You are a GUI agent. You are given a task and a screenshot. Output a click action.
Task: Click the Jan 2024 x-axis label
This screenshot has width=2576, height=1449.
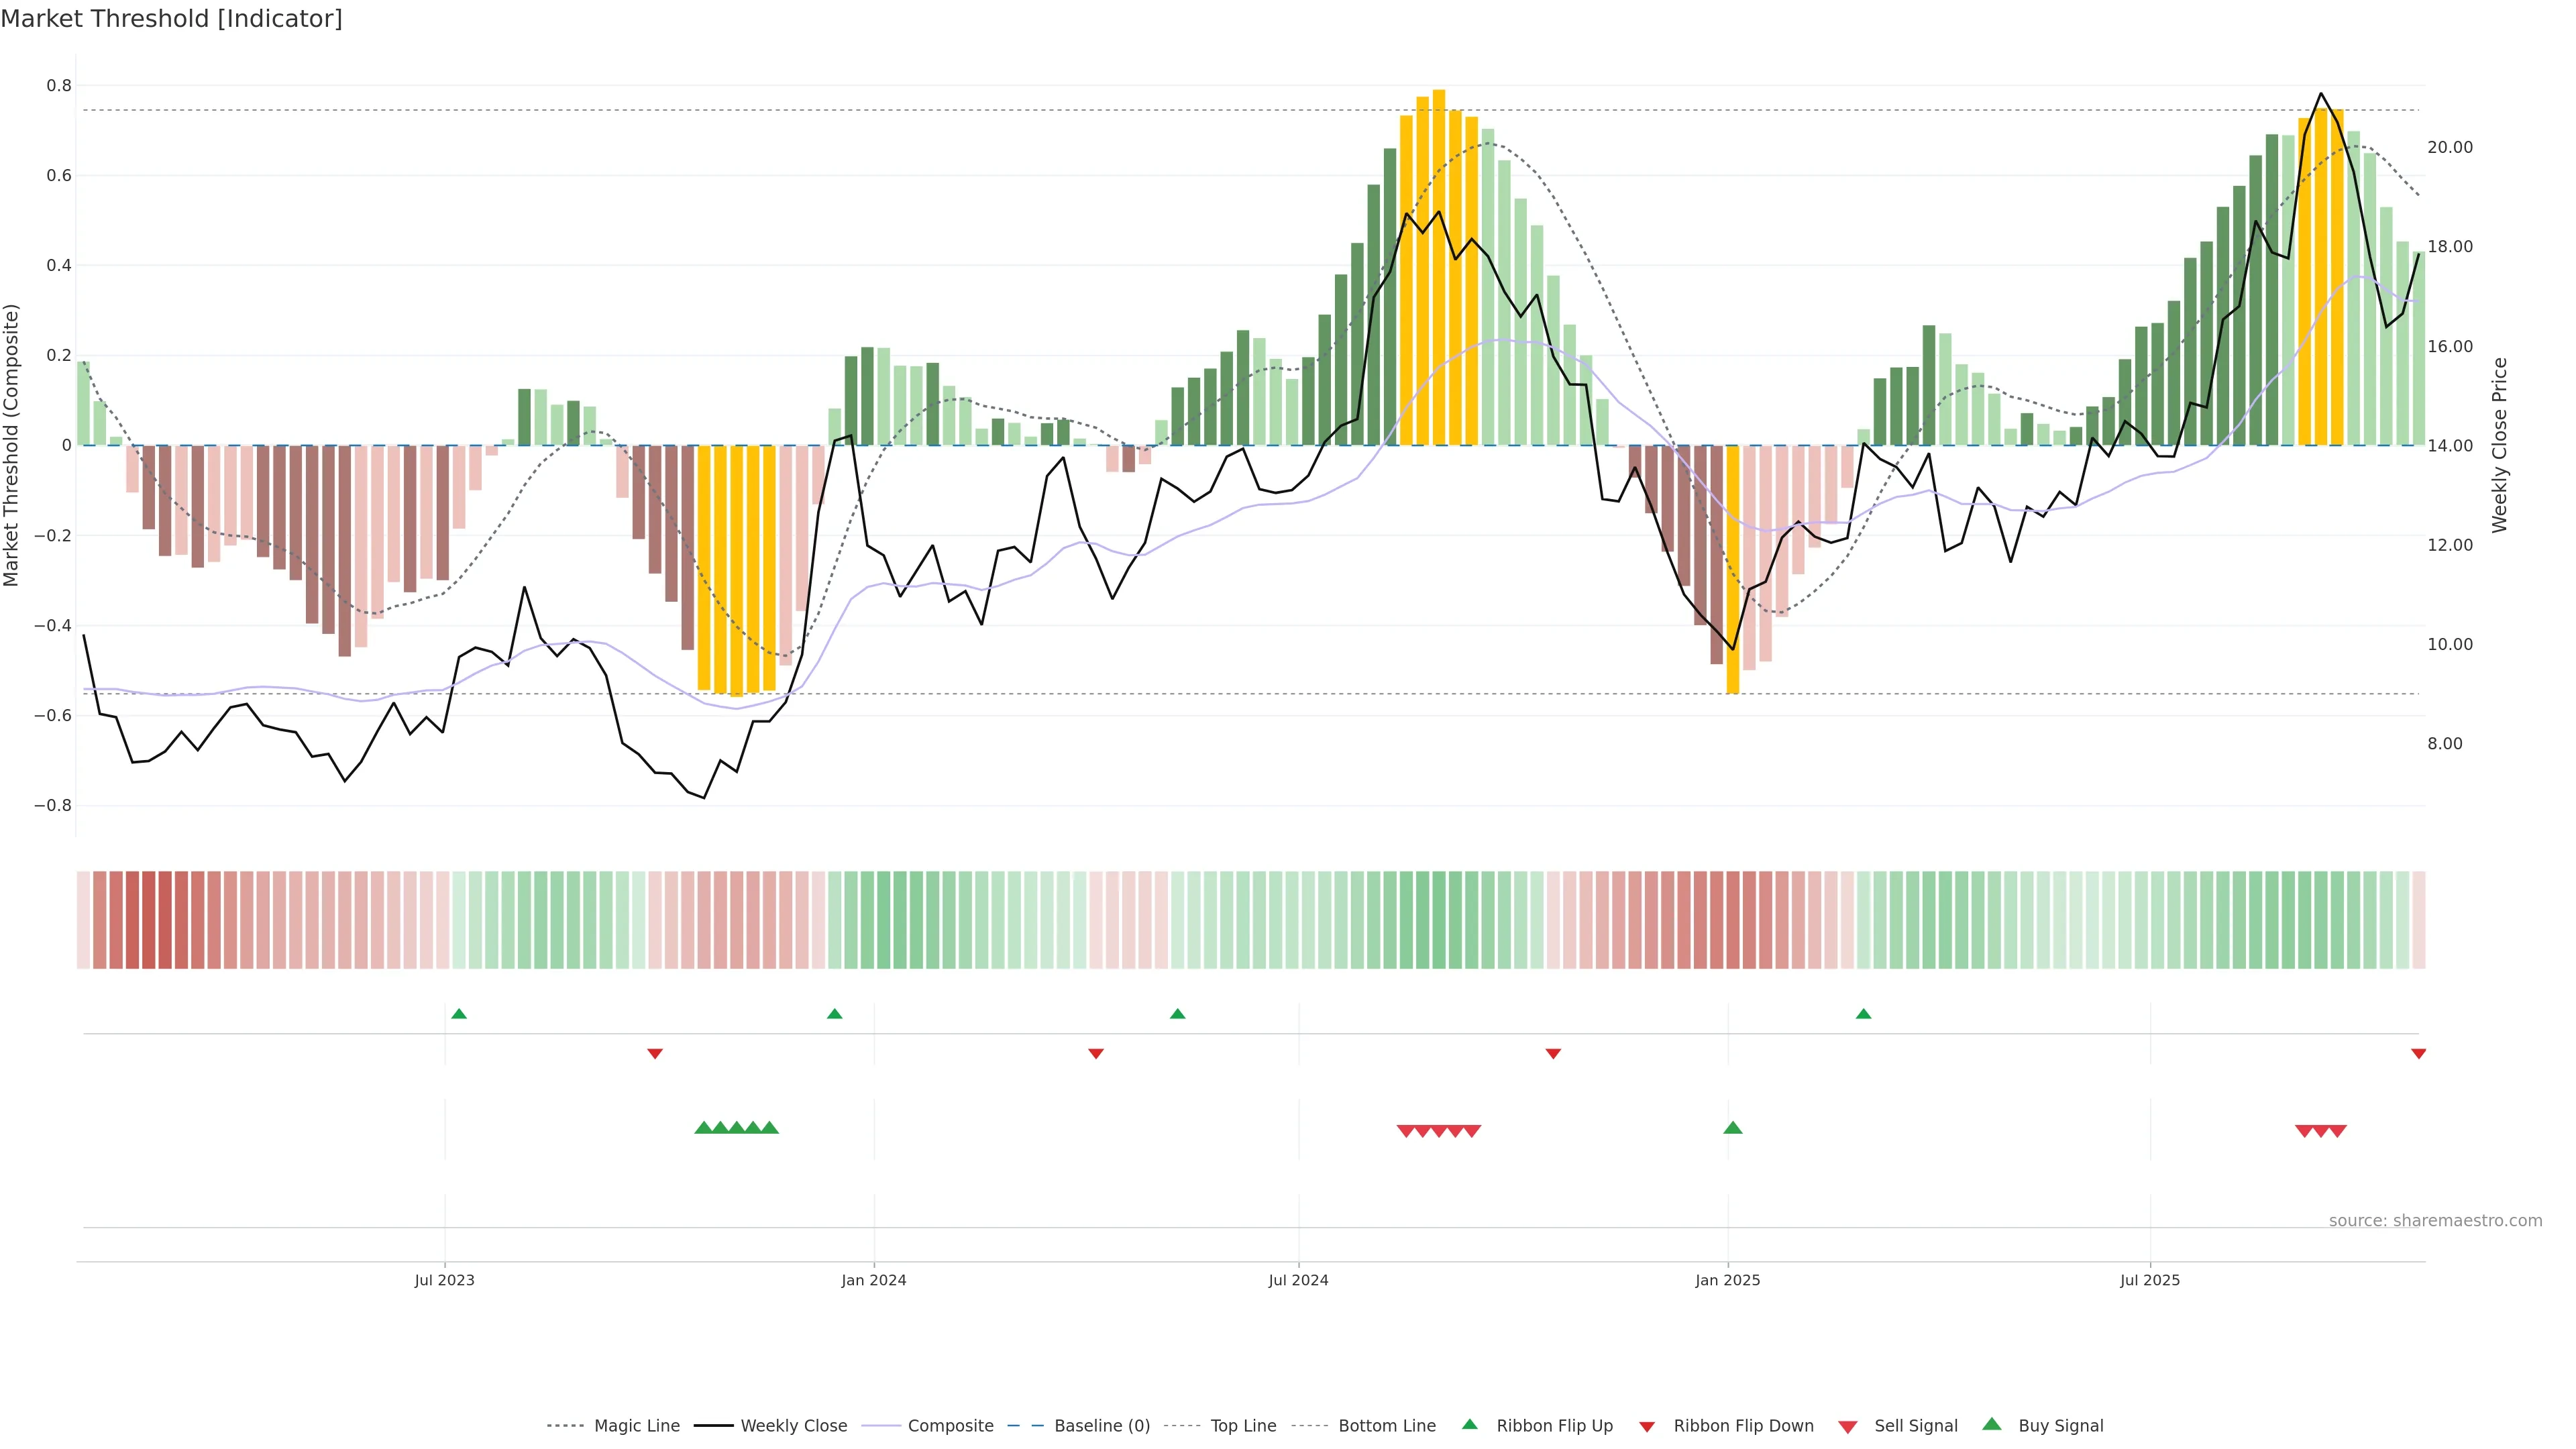click(x=873, y=1280)
